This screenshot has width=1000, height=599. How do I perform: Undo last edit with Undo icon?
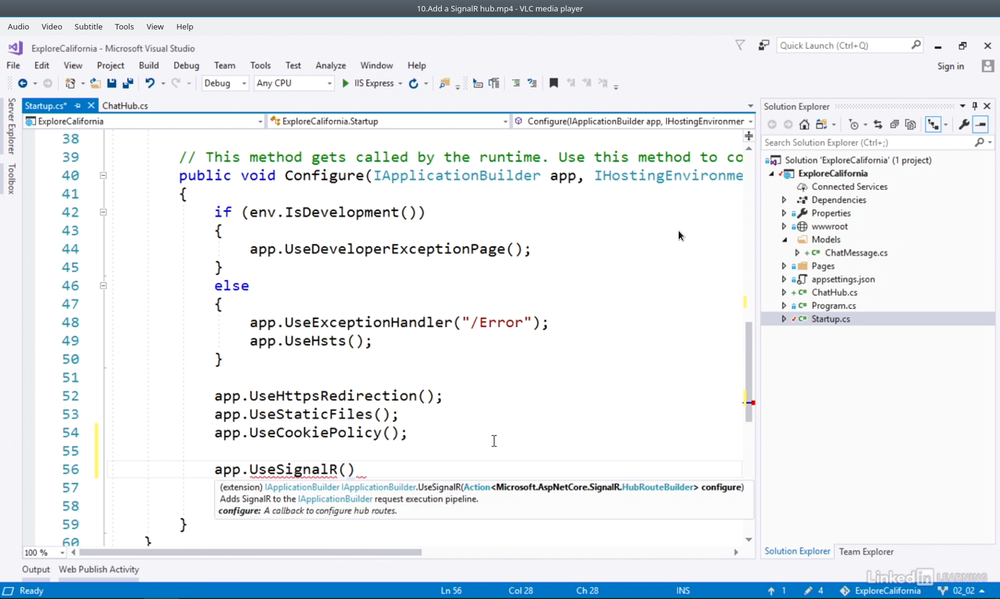[150, 84]
